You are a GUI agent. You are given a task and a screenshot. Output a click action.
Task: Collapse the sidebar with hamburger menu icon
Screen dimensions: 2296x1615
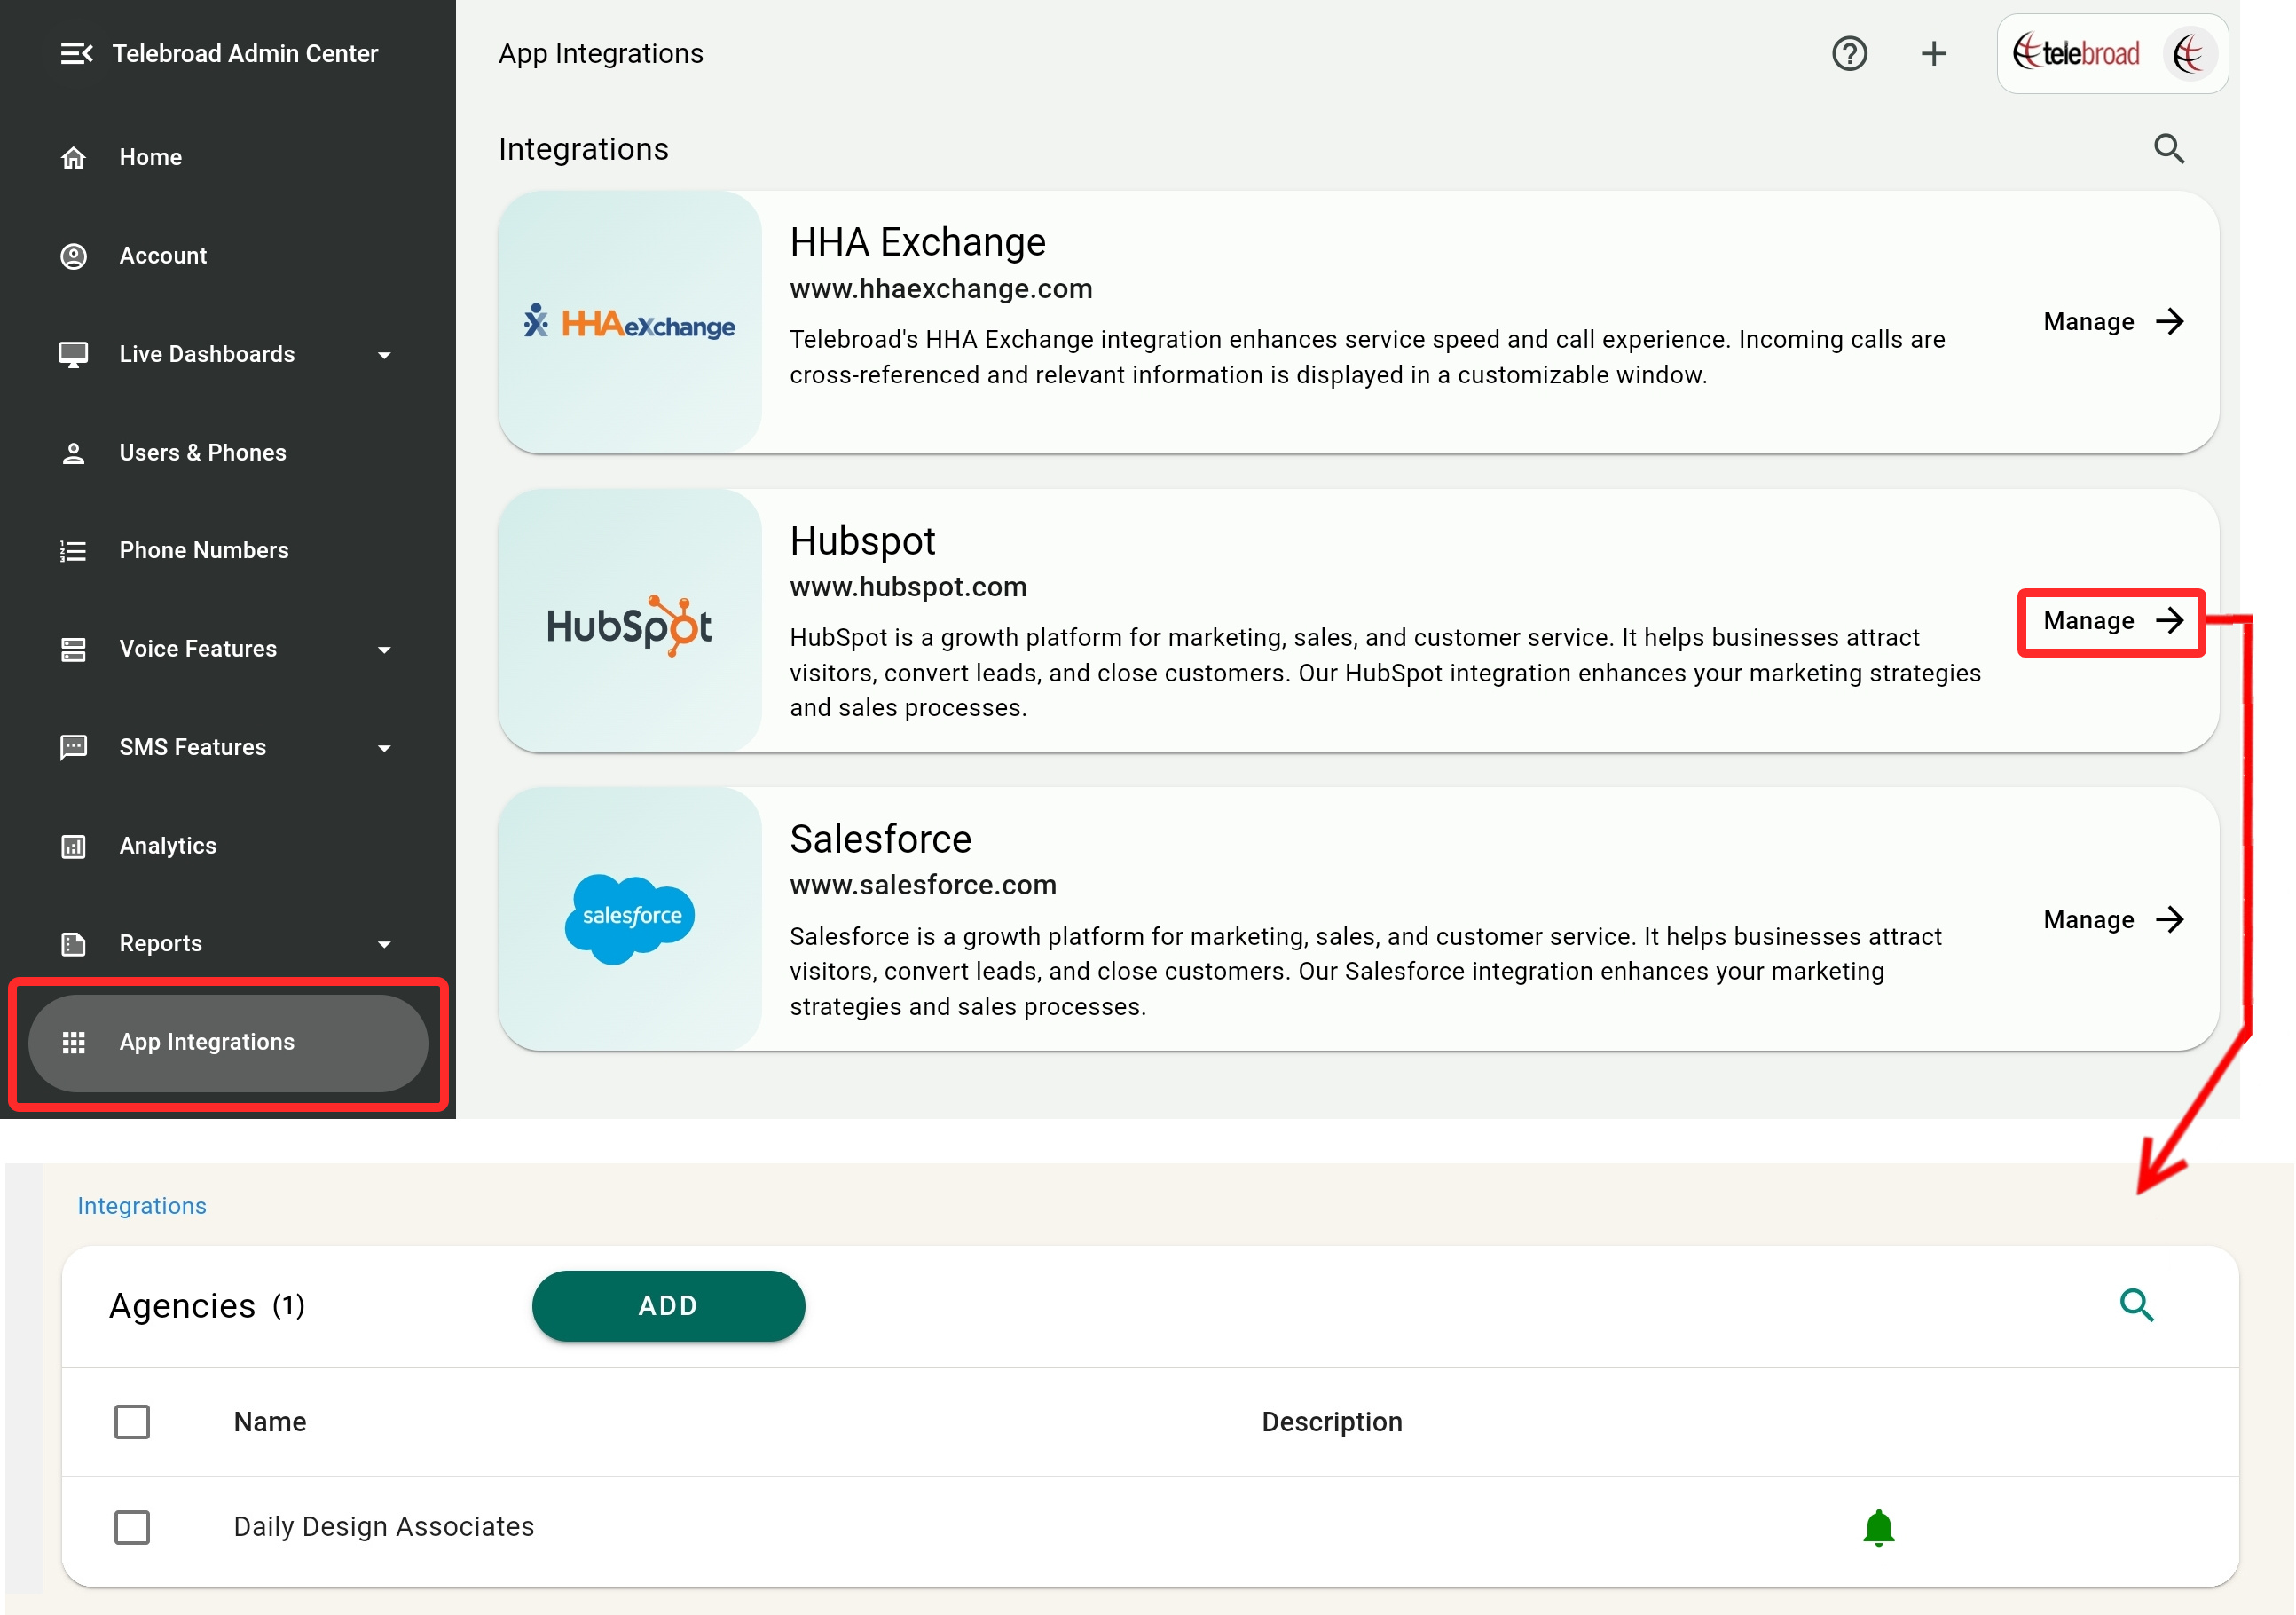(x=76, y=54)
